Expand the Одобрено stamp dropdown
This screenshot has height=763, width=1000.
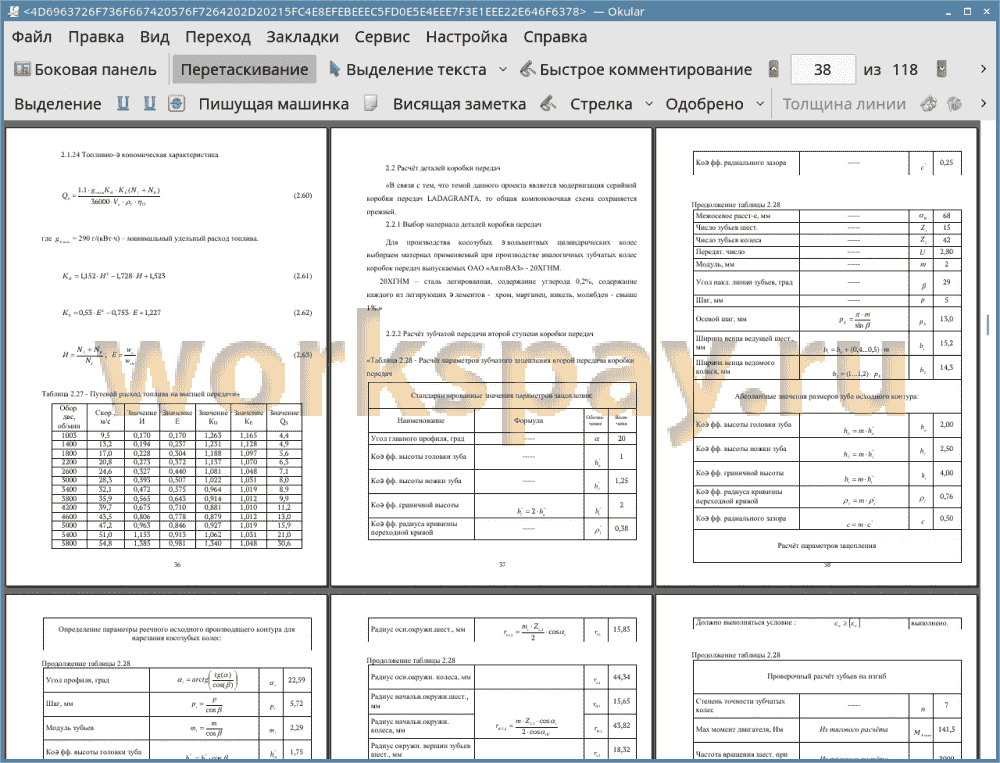point(760,103)
